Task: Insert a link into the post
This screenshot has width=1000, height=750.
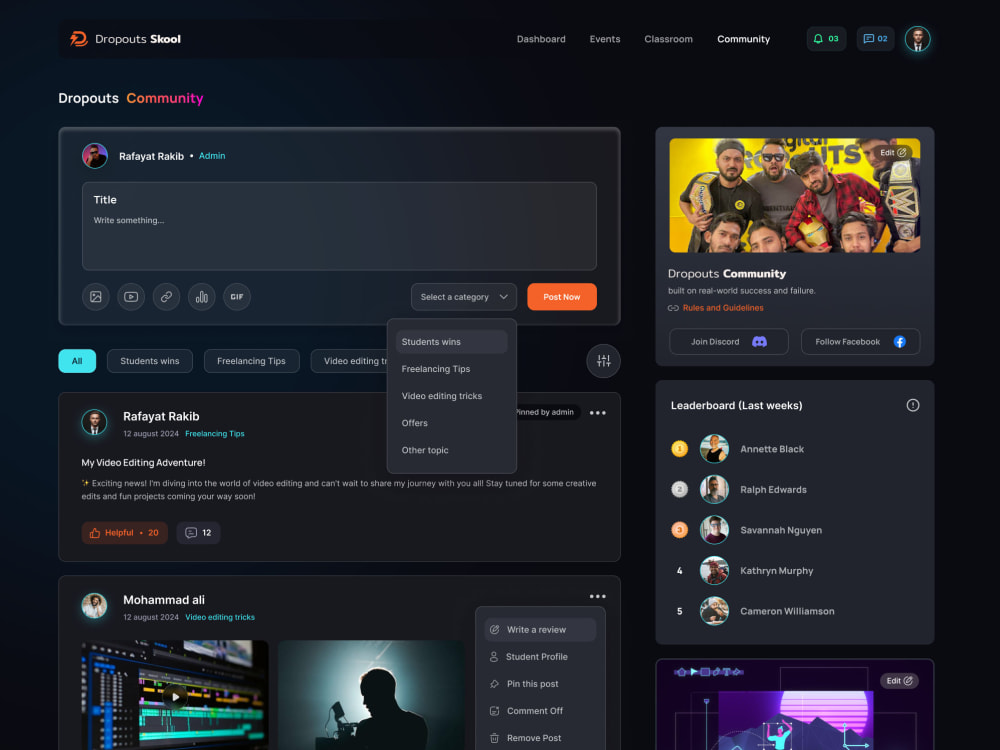Action: tap(166, 297)
